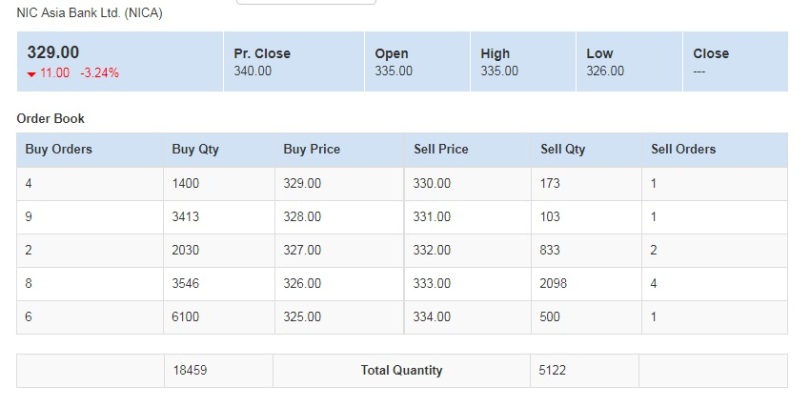Click the Sell Orders column header
810x407 pixels.
point(684,149)
